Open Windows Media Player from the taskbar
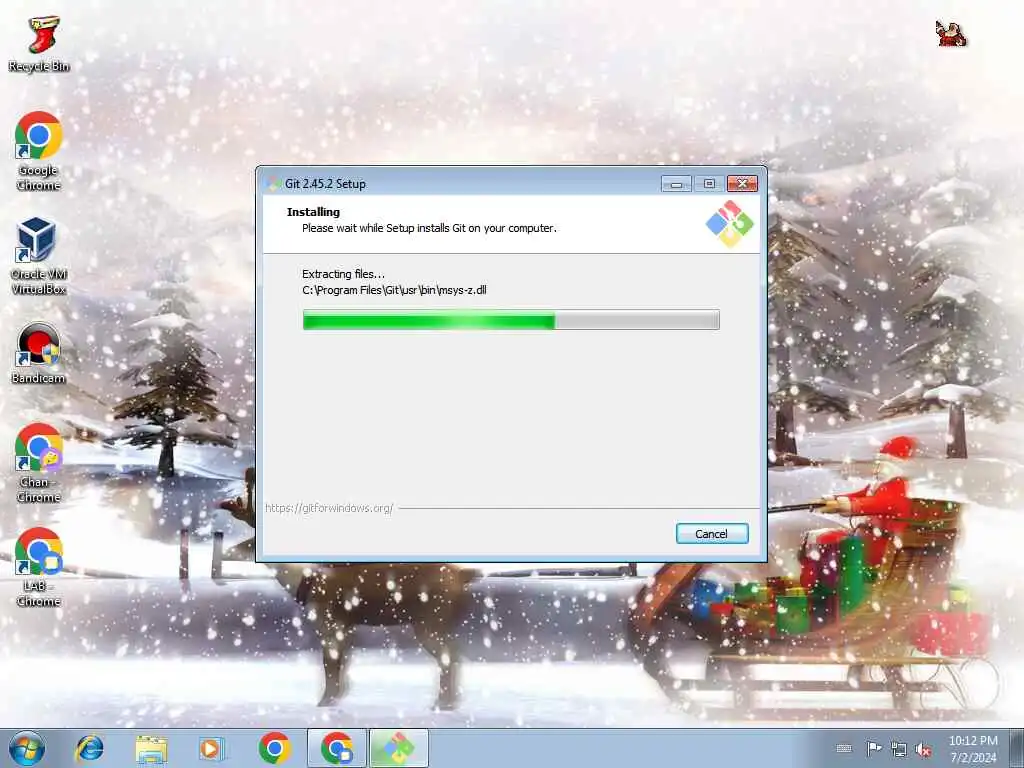 click(212, 748)
